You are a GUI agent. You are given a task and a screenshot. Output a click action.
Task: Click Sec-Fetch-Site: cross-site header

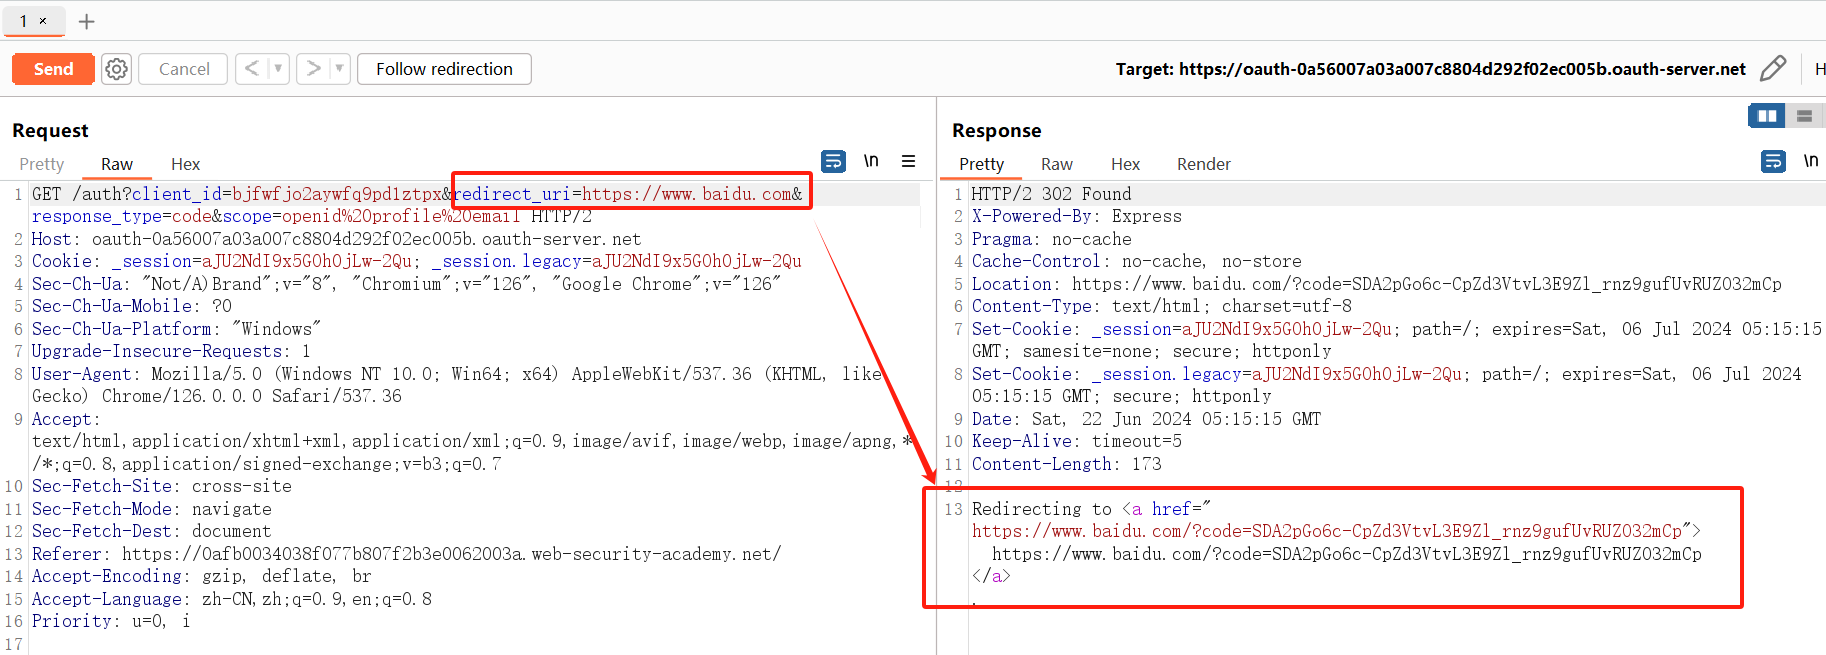point(162,486)
